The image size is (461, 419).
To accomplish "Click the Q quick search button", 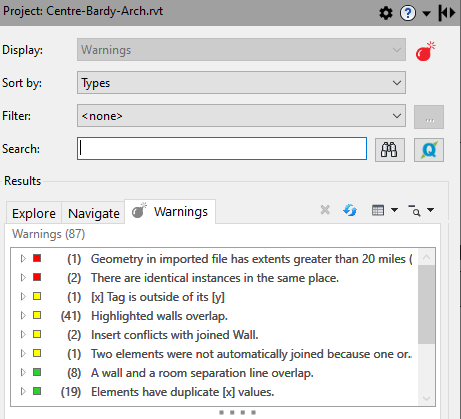I will [429, 150].
